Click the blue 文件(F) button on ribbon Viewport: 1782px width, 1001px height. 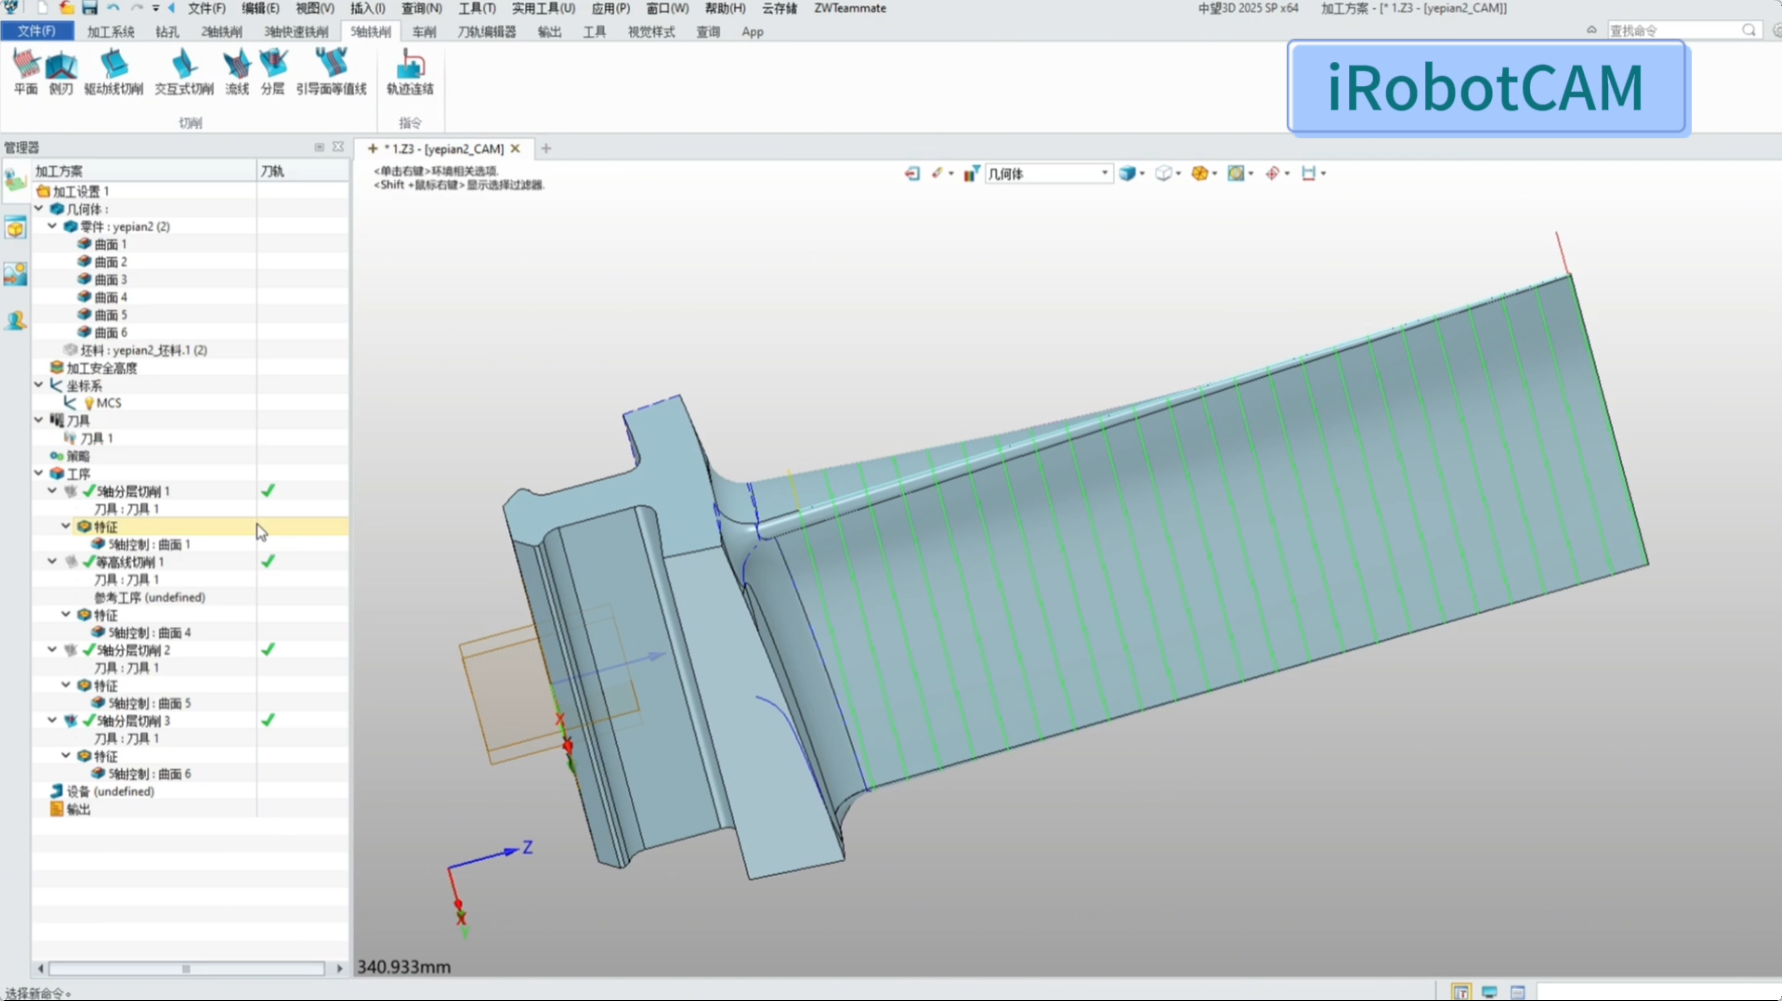[36, 31]
